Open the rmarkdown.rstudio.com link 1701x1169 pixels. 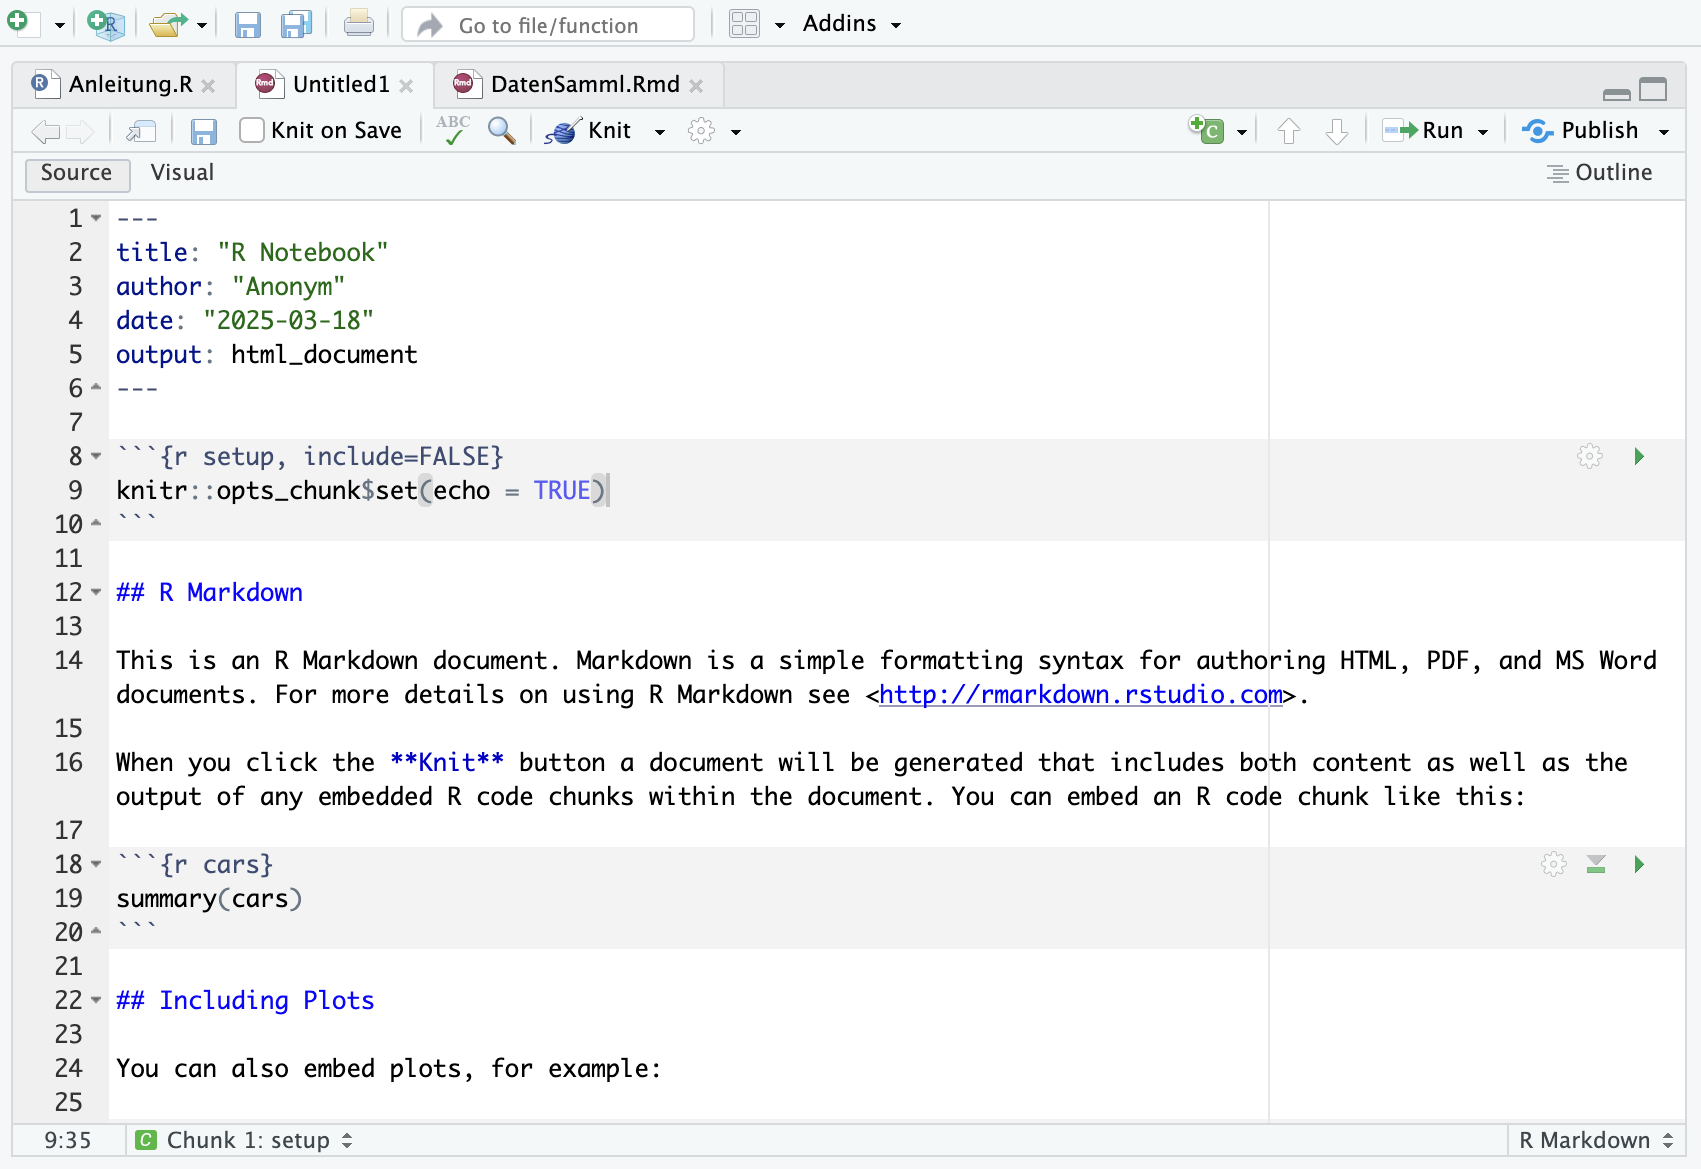pyautogui.click(x=1081, y=695)
